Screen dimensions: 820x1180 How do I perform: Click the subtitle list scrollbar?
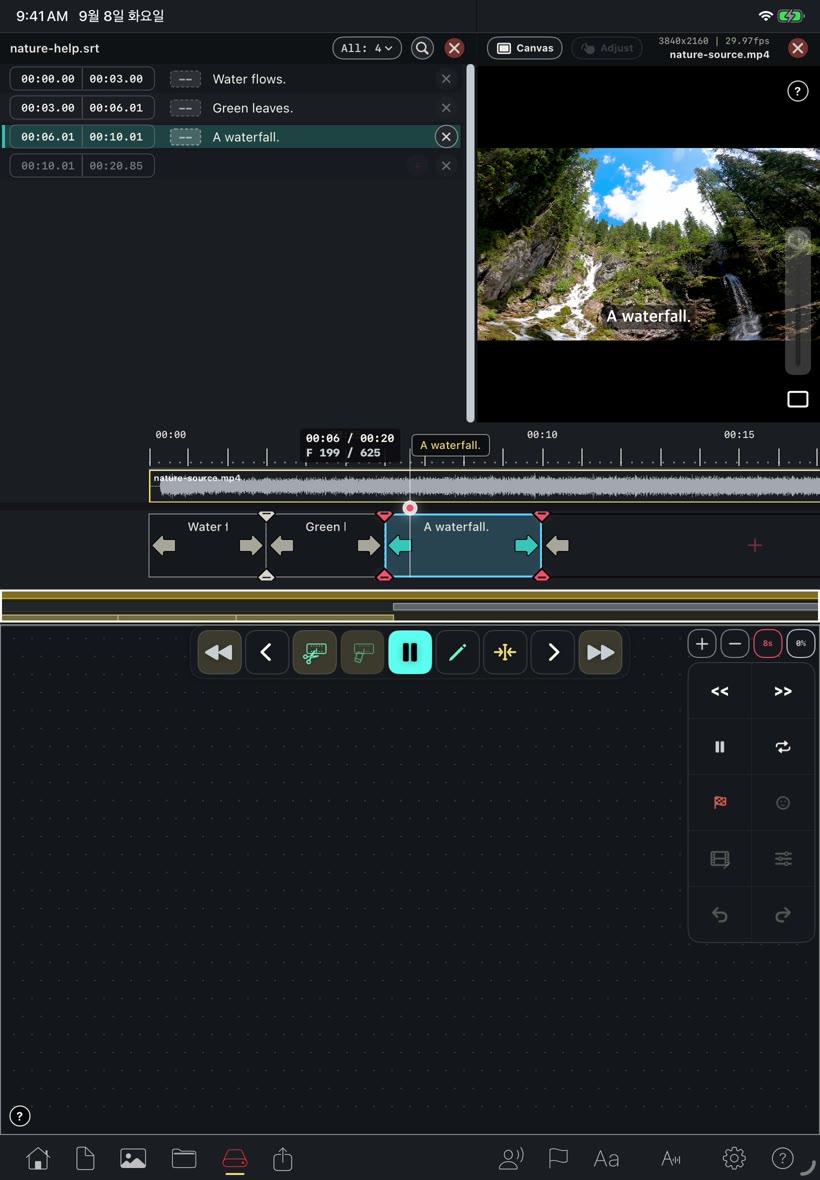click(x=471, y=242)
